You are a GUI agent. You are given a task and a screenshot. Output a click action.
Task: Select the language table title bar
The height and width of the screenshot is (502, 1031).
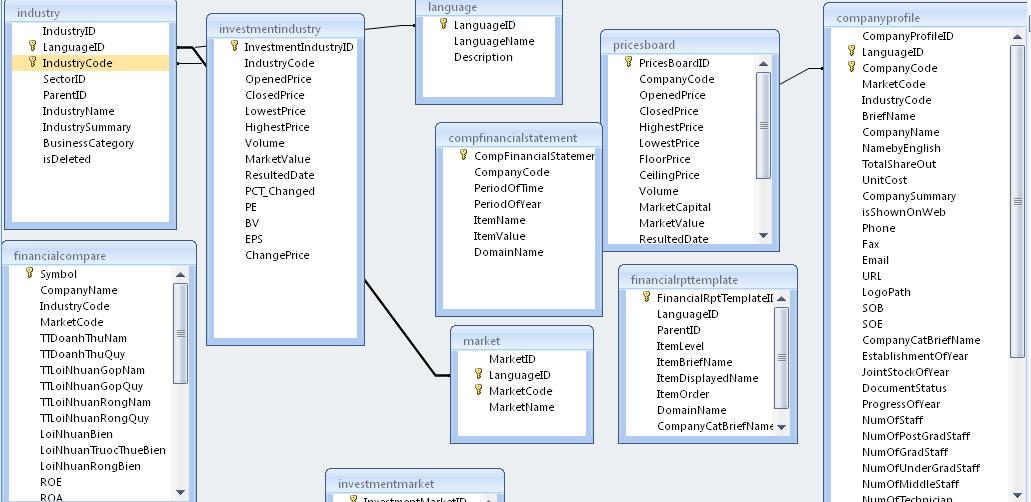click(489, 7)
